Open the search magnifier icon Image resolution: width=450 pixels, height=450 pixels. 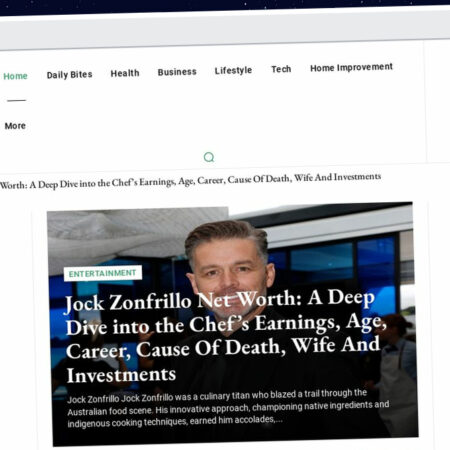pyautogui.click(x=209, y=157)
